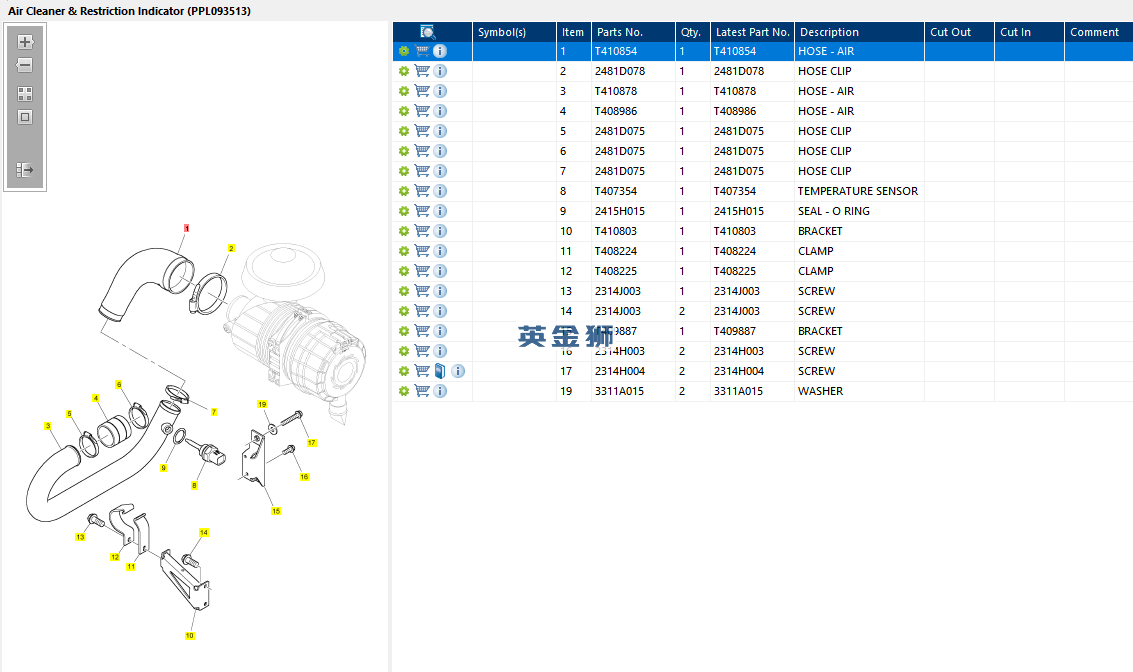Click the green gear icon for T410854 row
This screenshot has height=672, width=1133.
coord(404,51)
